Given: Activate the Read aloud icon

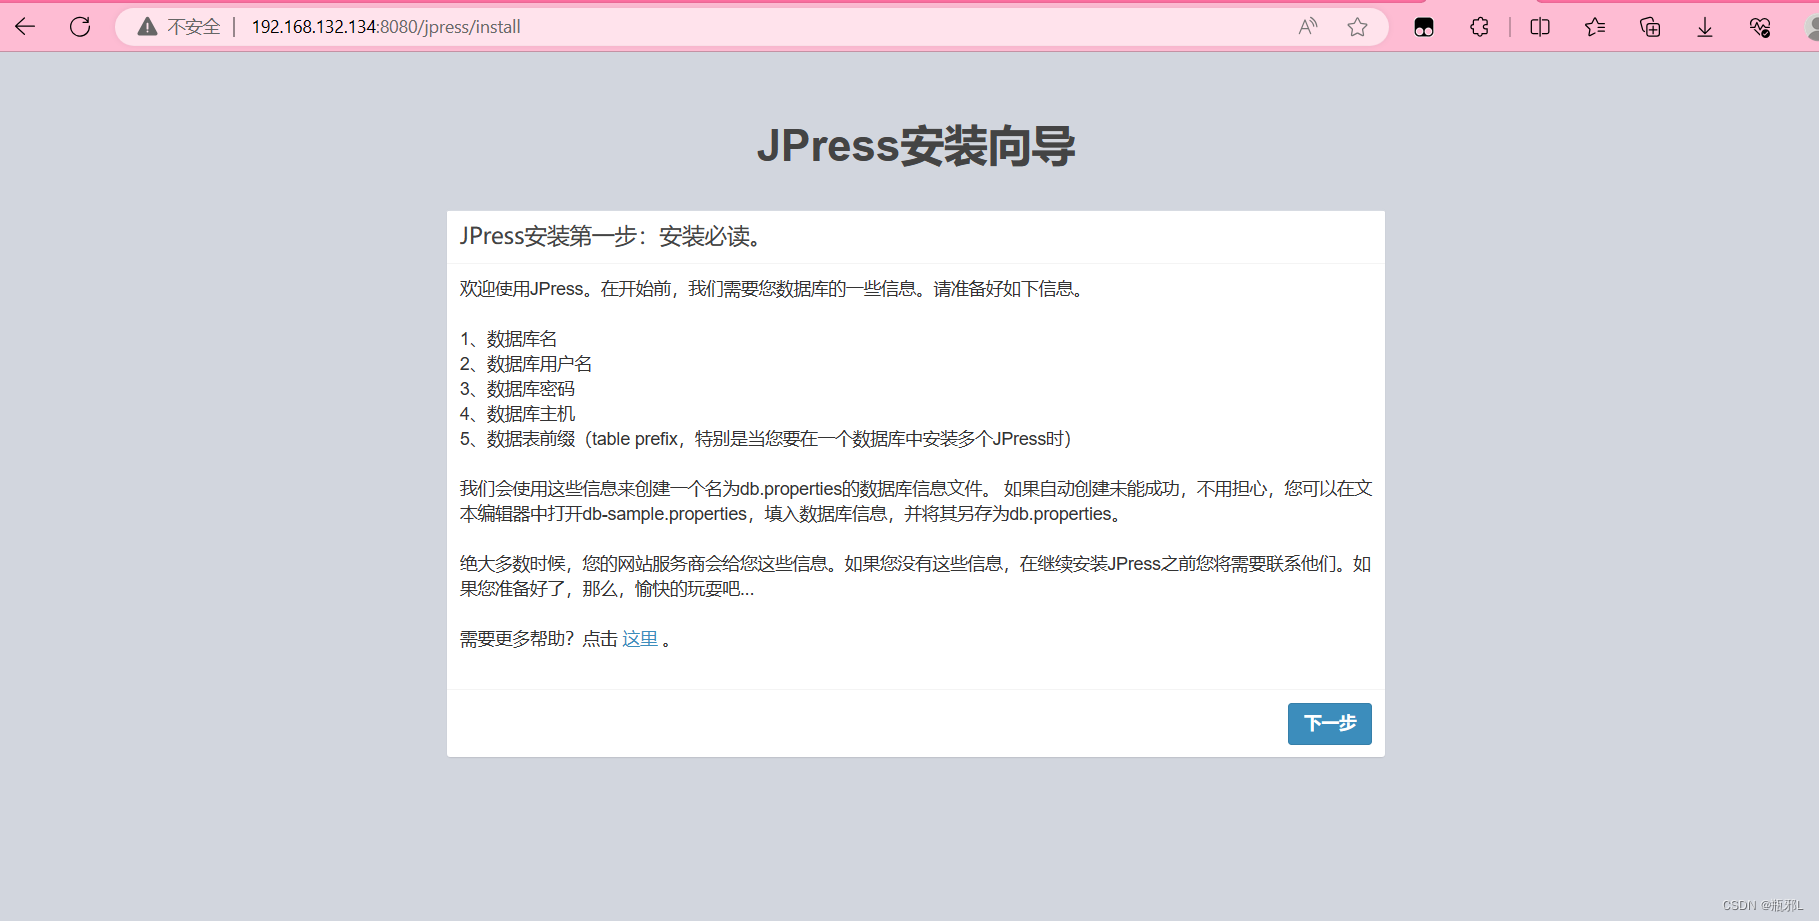Looking at the screenshot, I should pos(1307,27).
